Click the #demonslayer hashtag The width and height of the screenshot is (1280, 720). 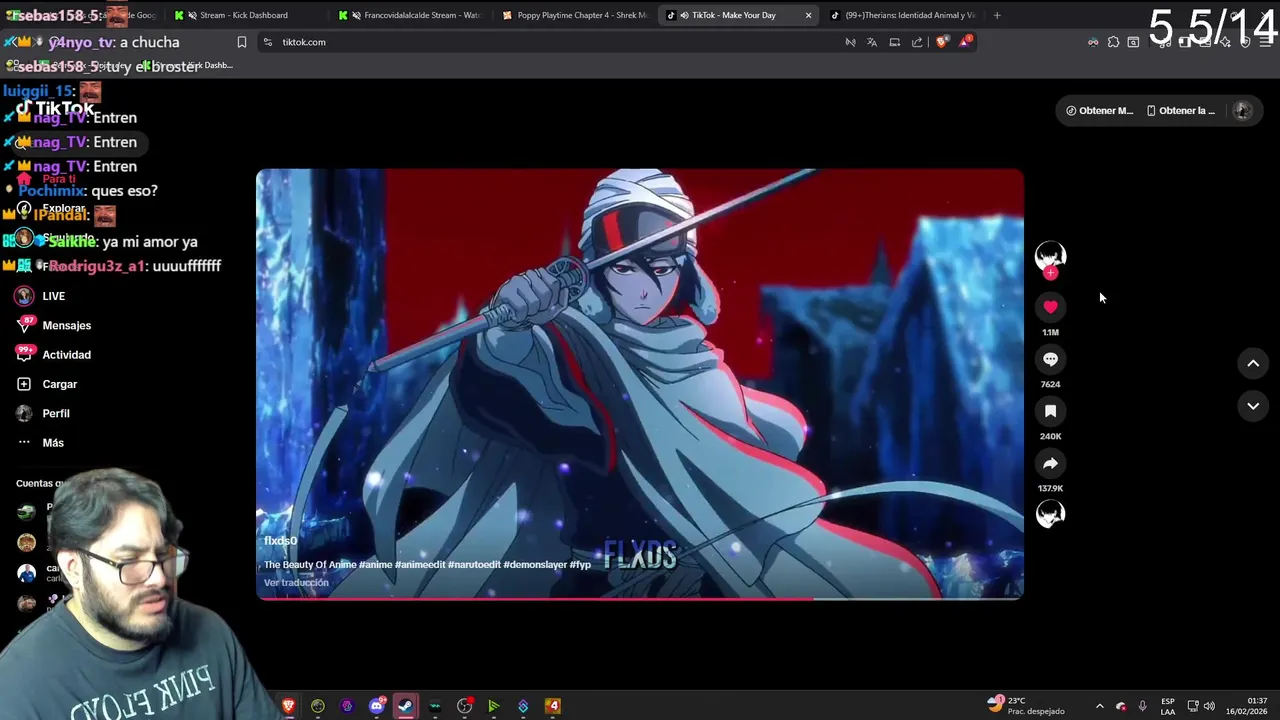535,565
